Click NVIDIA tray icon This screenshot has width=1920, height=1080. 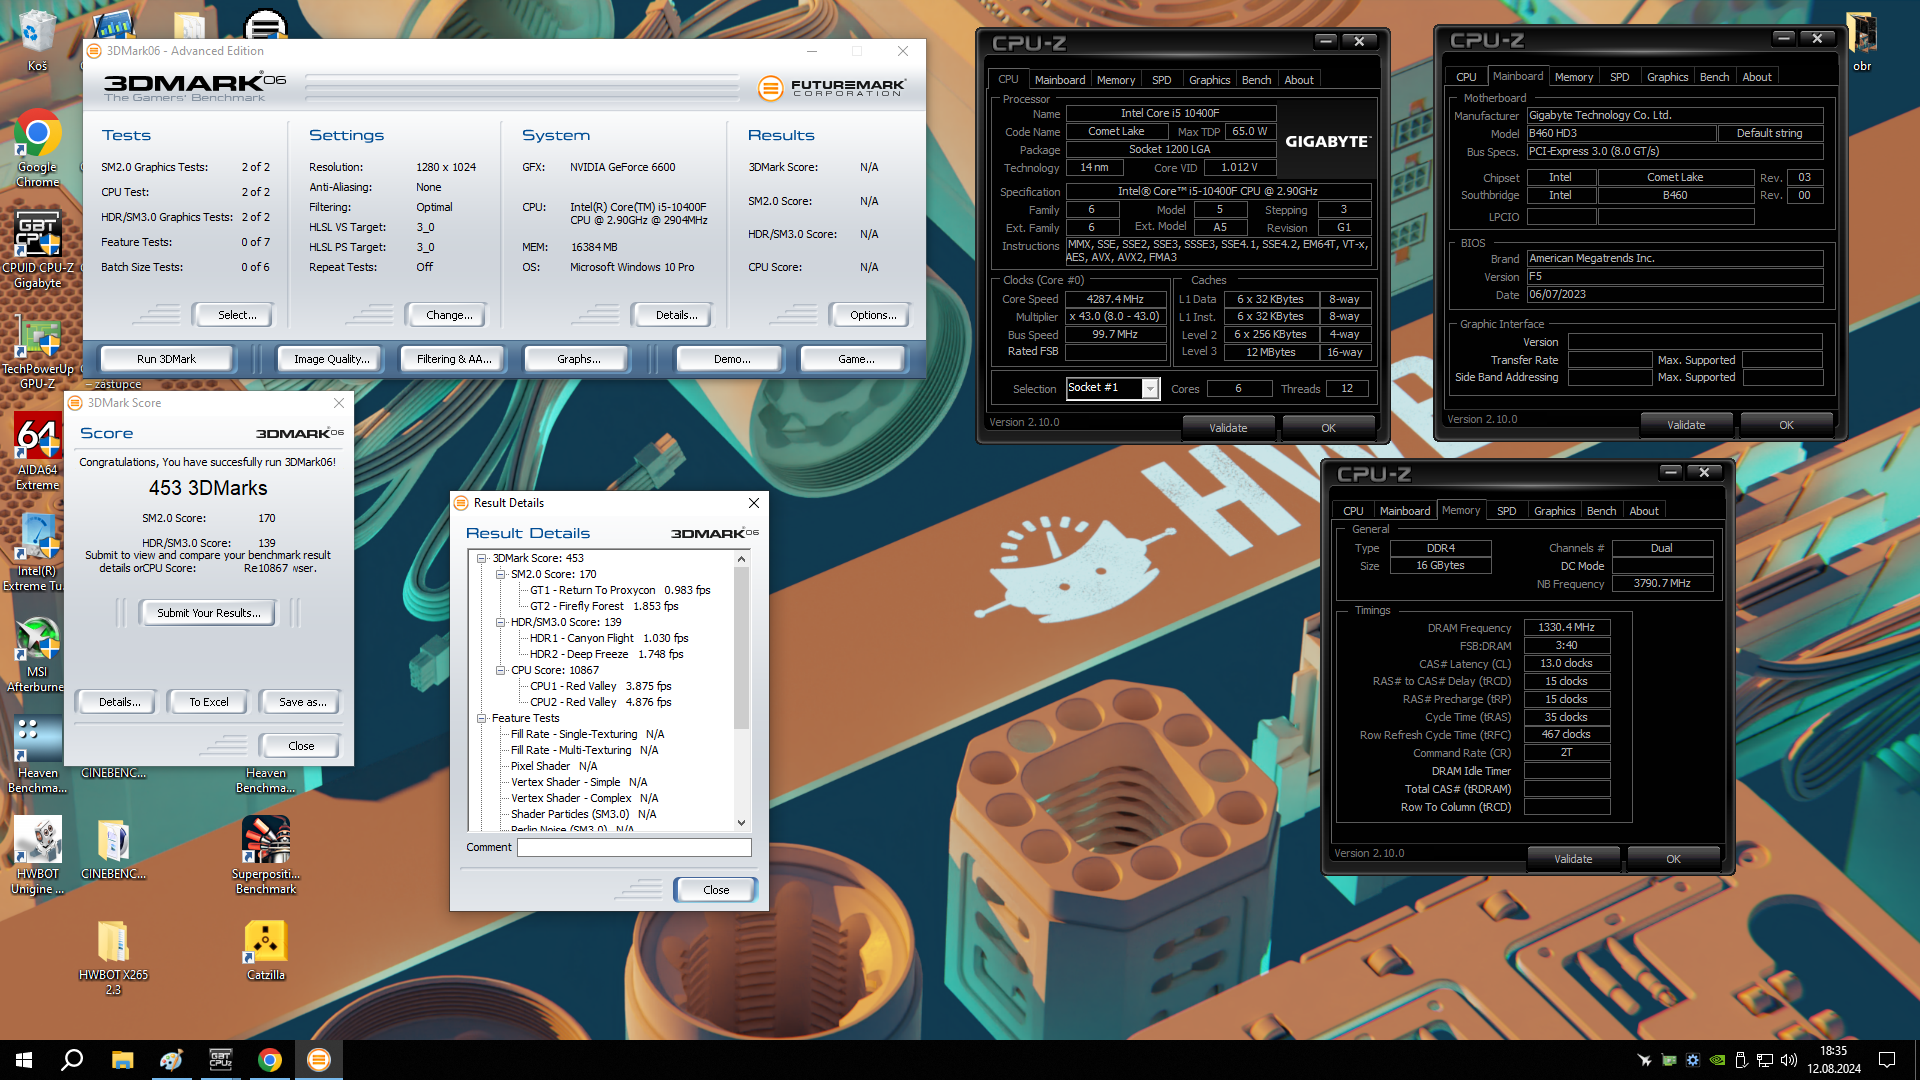(x=1717, y=1060)
